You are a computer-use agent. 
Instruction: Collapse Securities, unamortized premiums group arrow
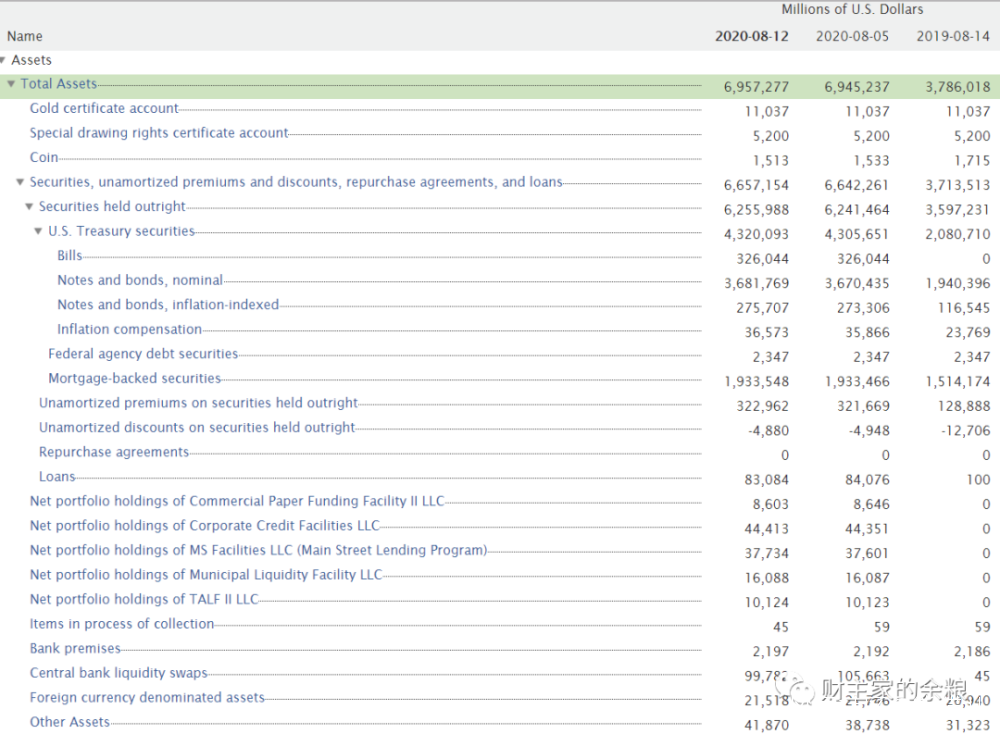point(20,182)
